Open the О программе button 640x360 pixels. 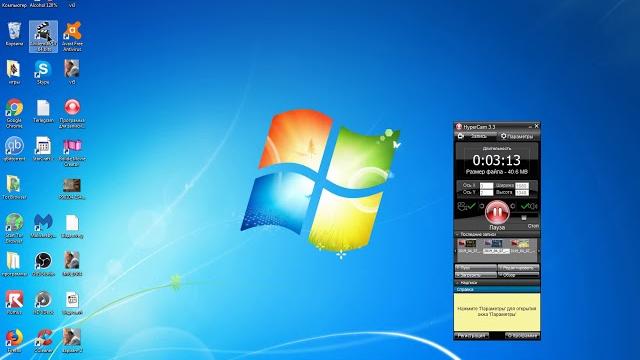(522, 336)
